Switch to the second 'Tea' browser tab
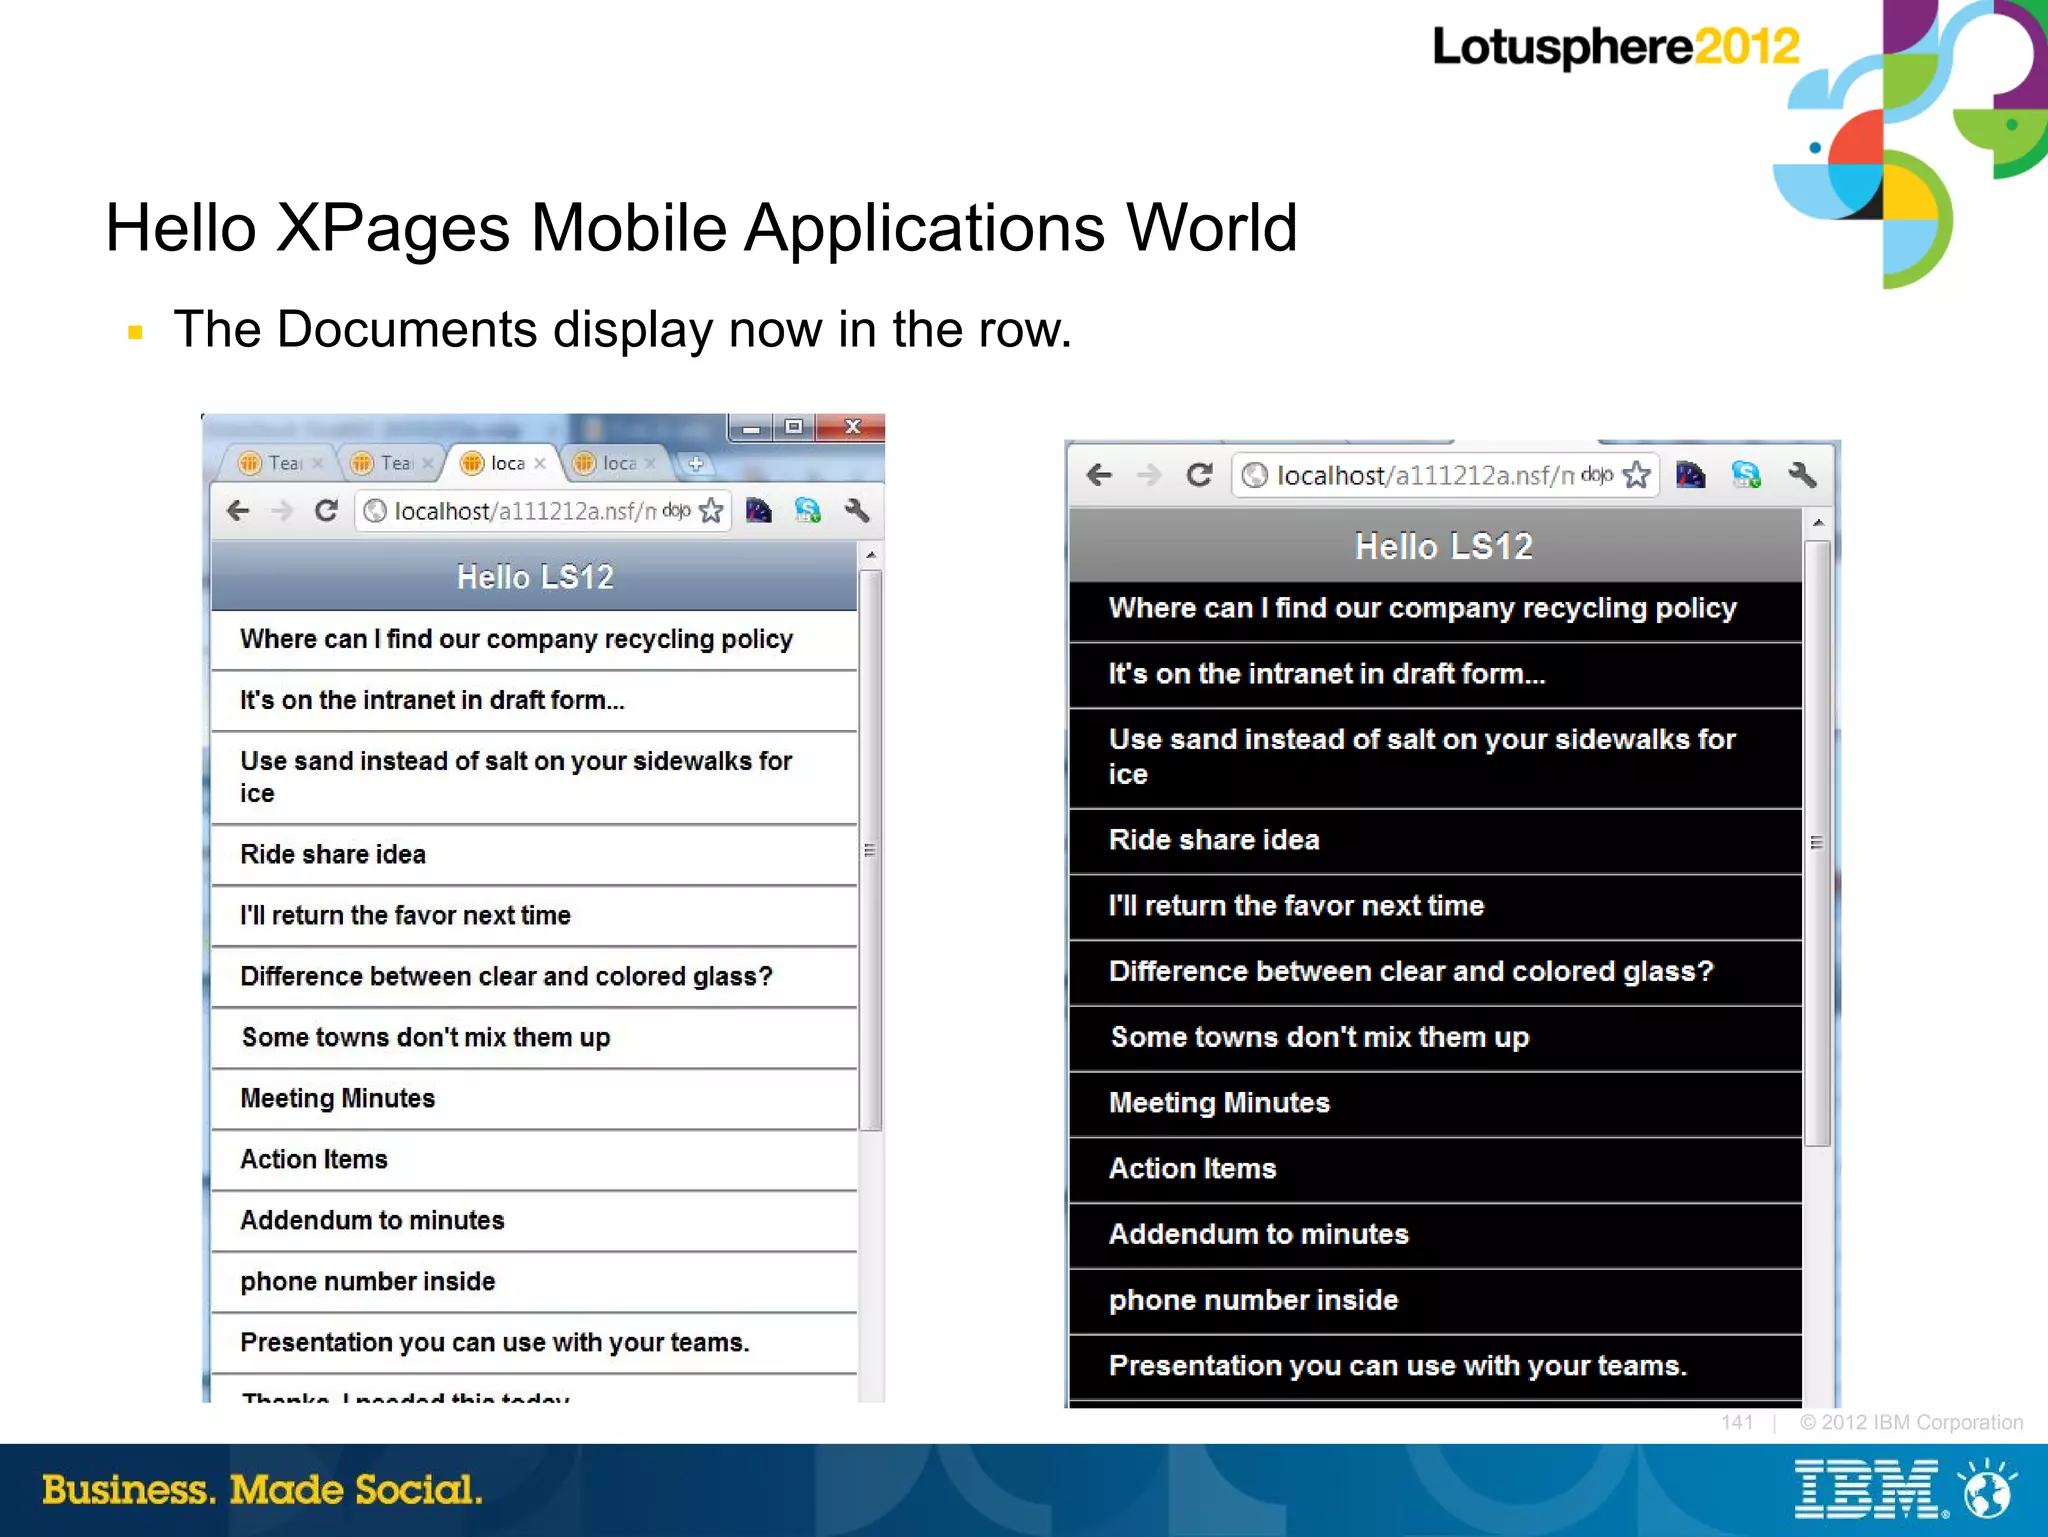The height and width of the screenshot is (1537, 2048). [391, 463]
